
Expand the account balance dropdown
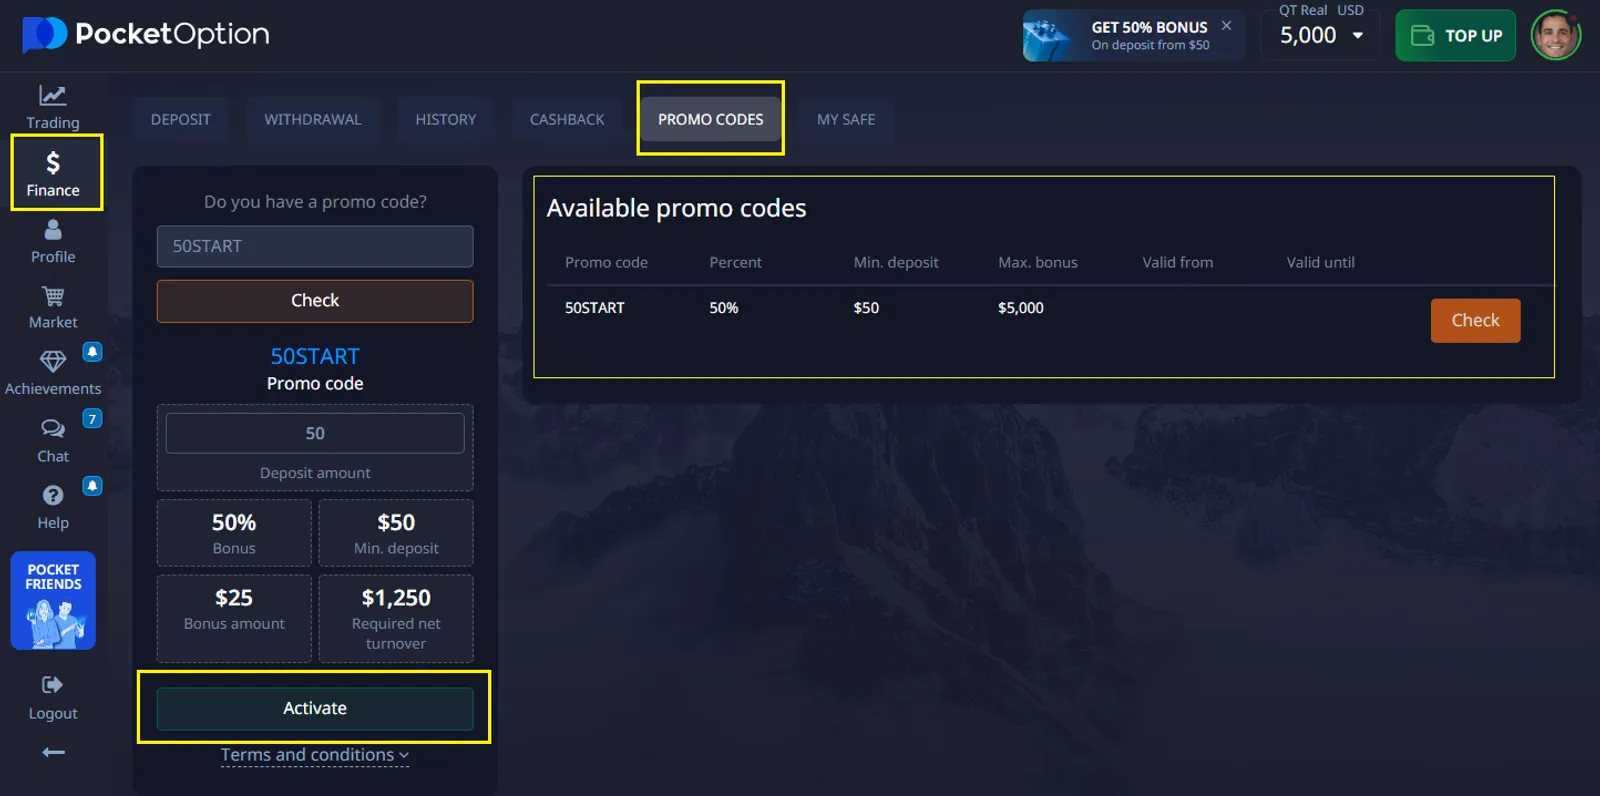[1357, 36]
